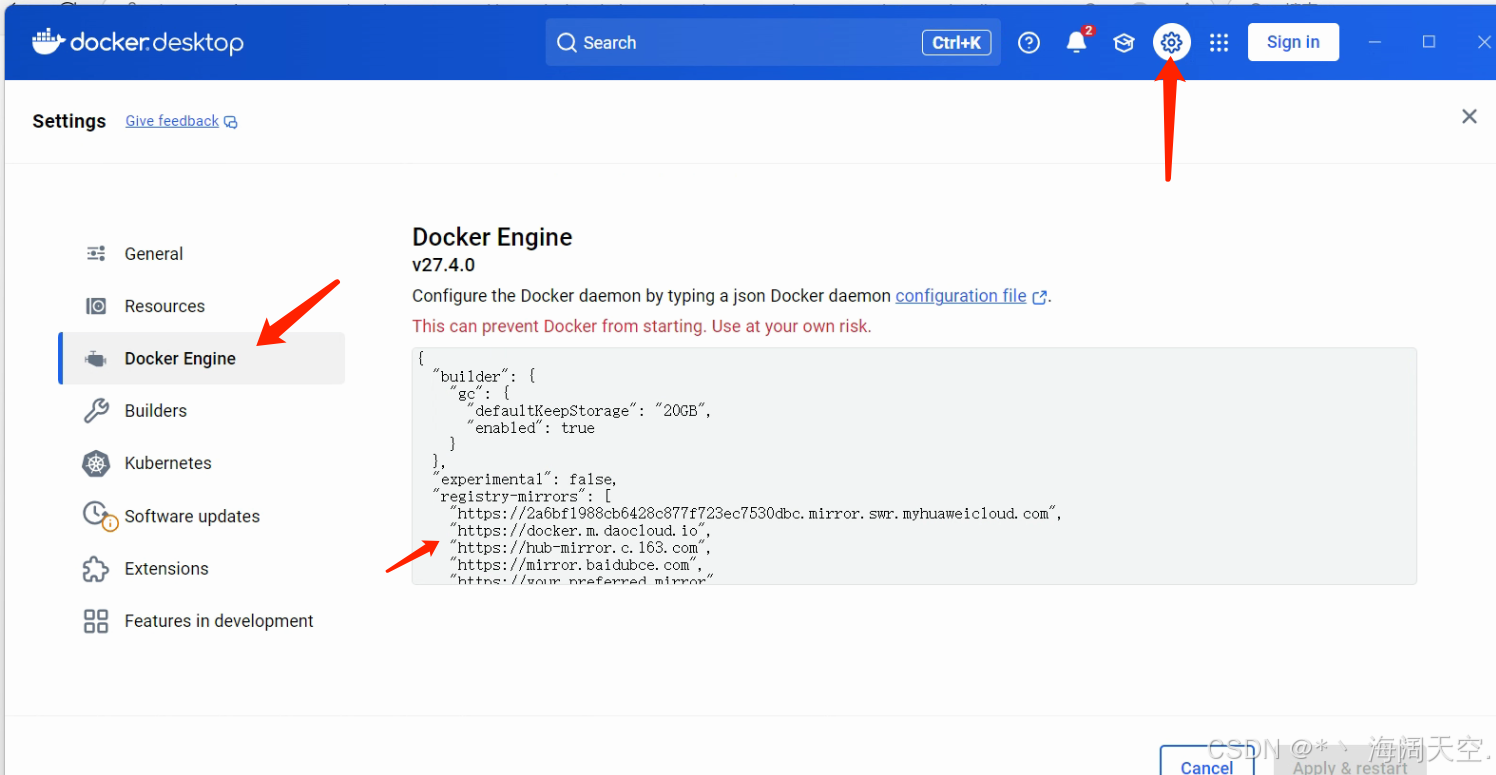Select the Docker Engine settings tab
Image resolution: width=1496 pixels, height=775 pixels.
pyautogui.click(x=202, y=358)
